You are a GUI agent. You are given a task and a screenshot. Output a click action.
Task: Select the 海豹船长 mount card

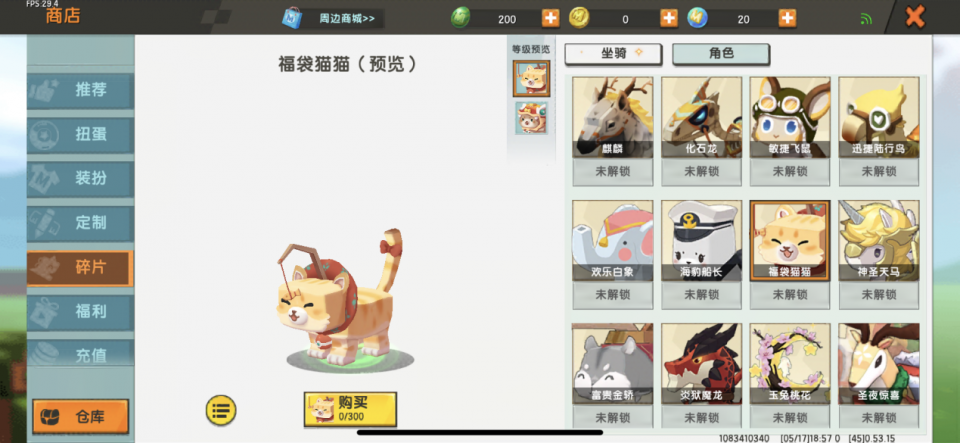click(702, 254)
